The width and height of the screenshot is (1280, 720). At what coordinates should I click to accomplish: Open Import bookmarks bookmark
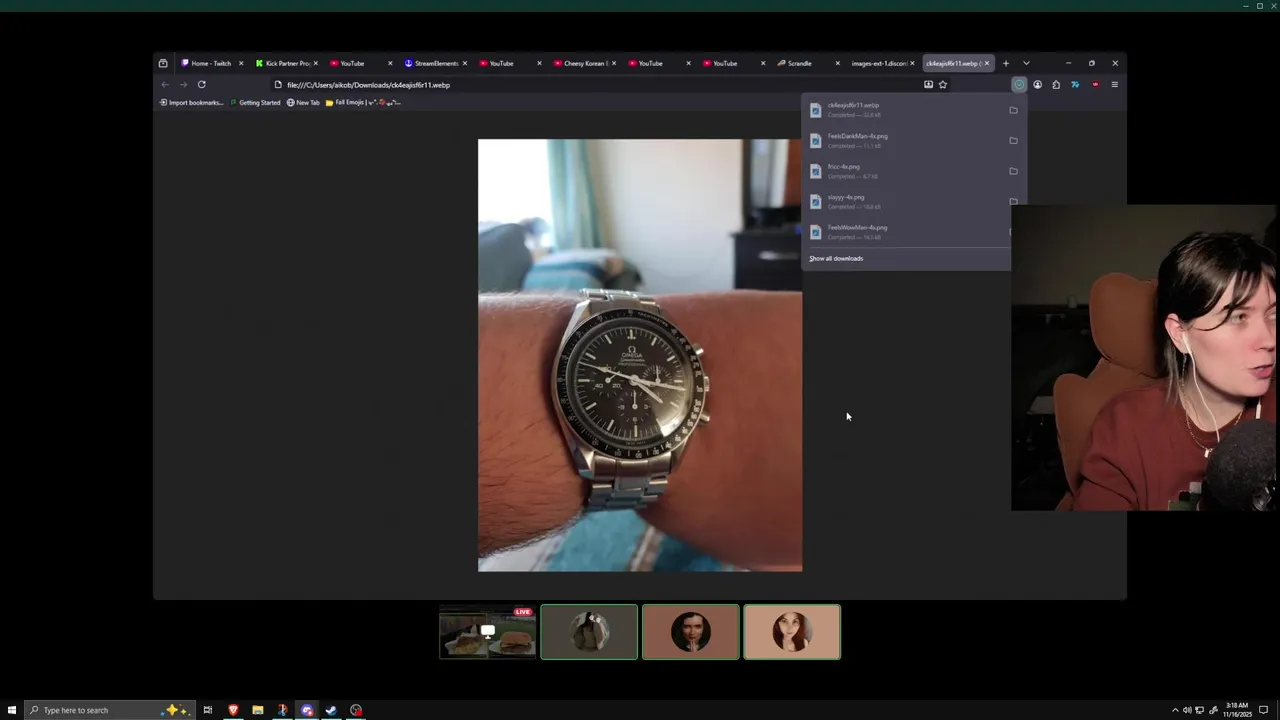click(191, 102)
